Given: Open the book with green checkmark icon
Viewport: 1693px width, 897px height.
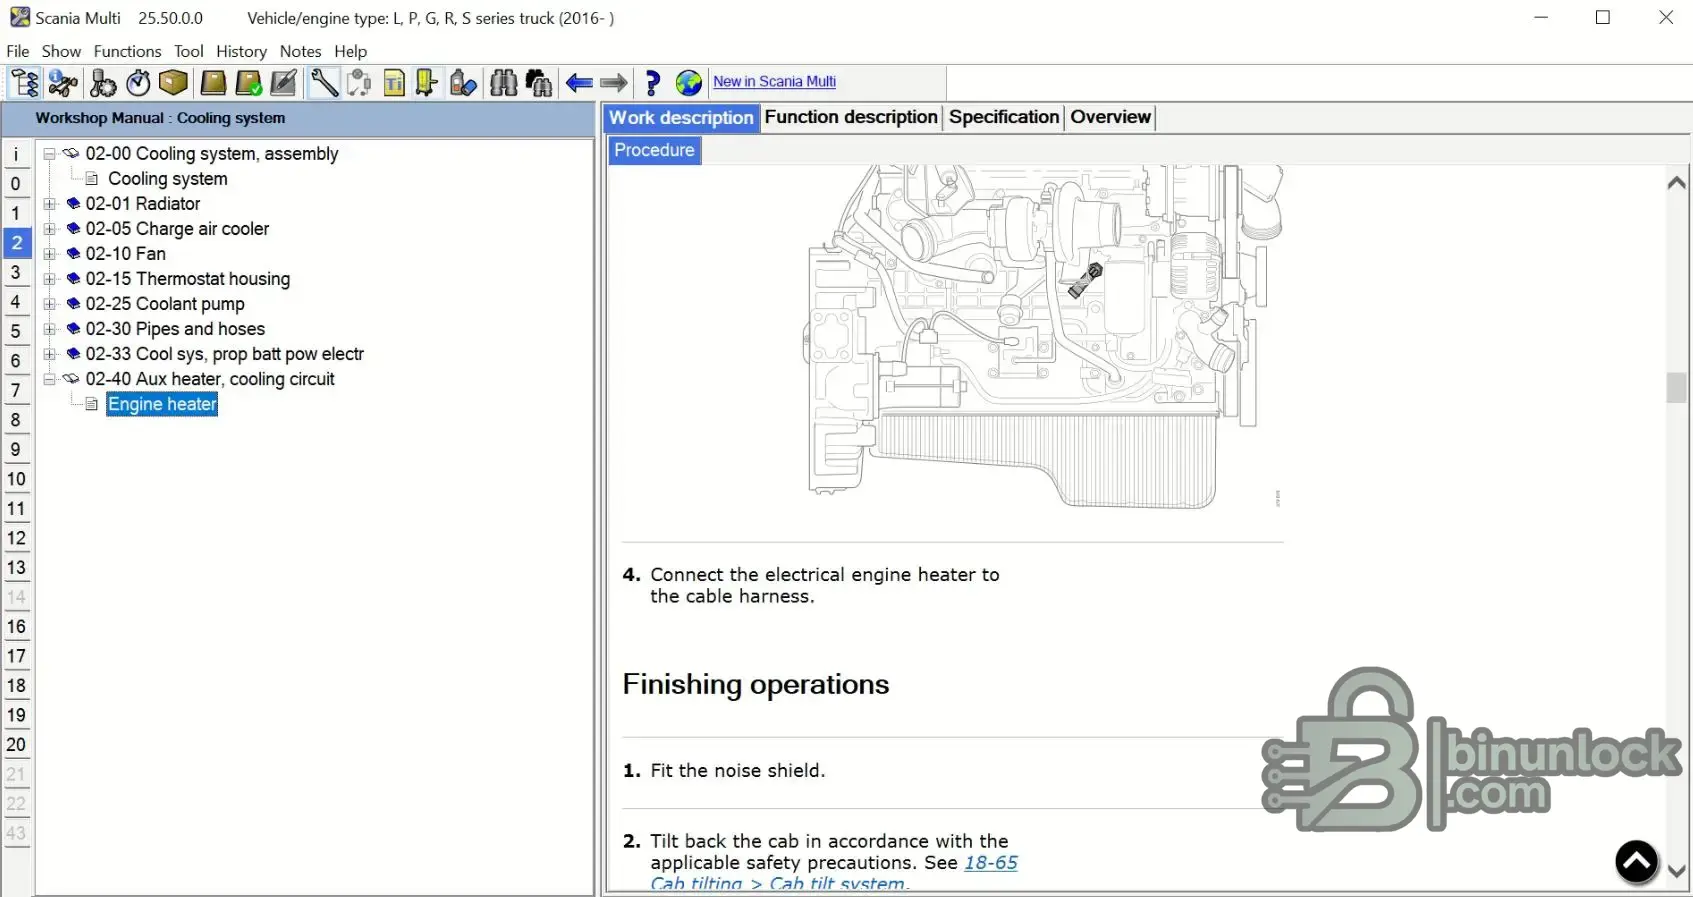Looking at the screenshot, I should (x=248, y=83).
